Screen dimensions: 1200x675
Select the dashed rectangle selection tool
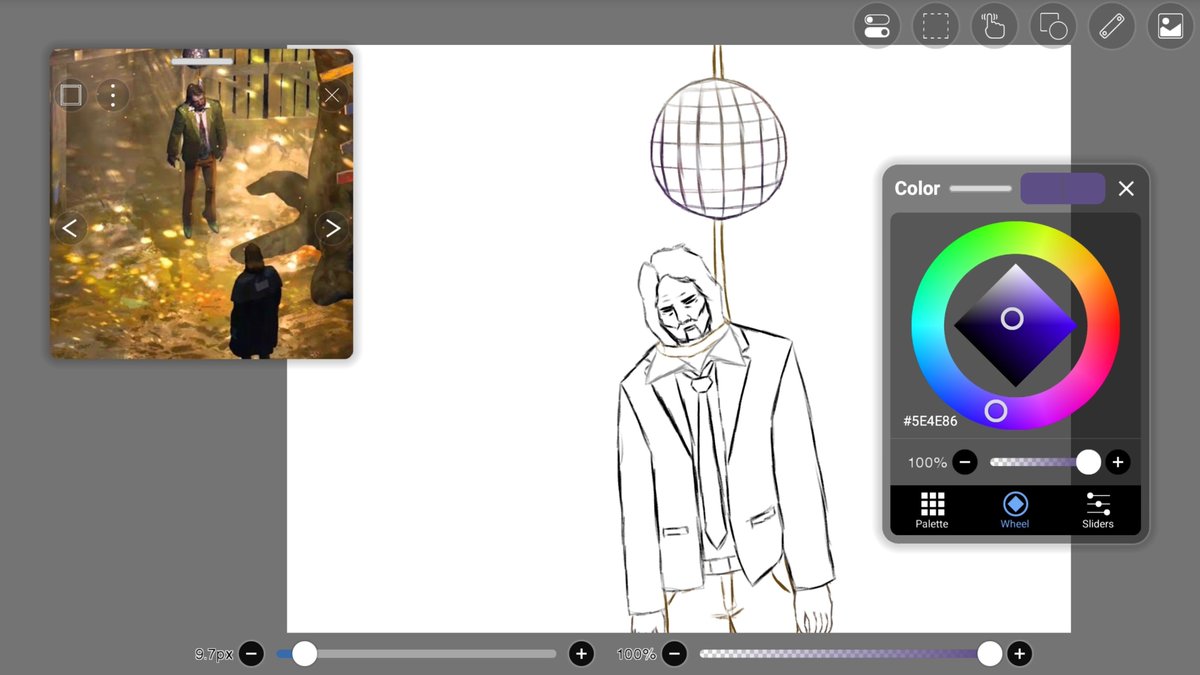936,26
